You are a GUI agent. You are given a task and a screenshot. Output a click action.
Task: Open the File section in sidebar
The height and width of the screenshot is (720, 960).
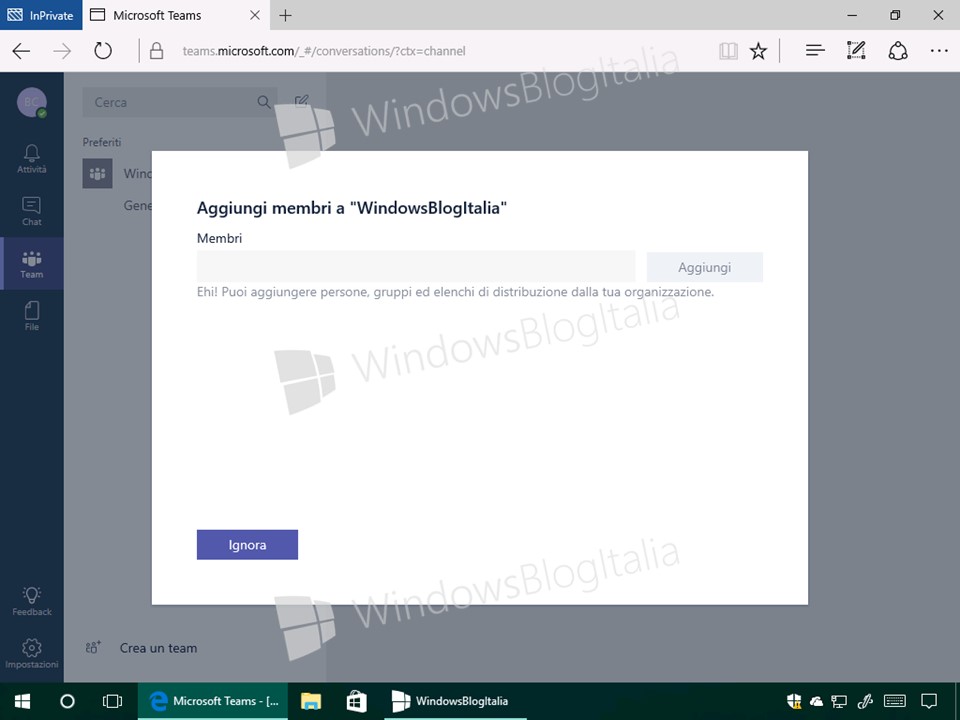click(31, 317)
